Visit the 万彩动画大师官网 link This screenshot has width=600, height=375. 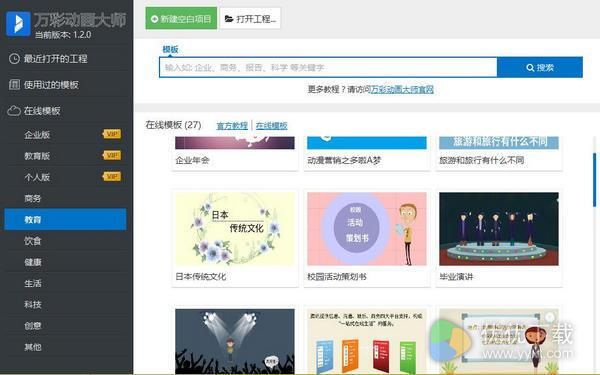(x=402, y=90)
